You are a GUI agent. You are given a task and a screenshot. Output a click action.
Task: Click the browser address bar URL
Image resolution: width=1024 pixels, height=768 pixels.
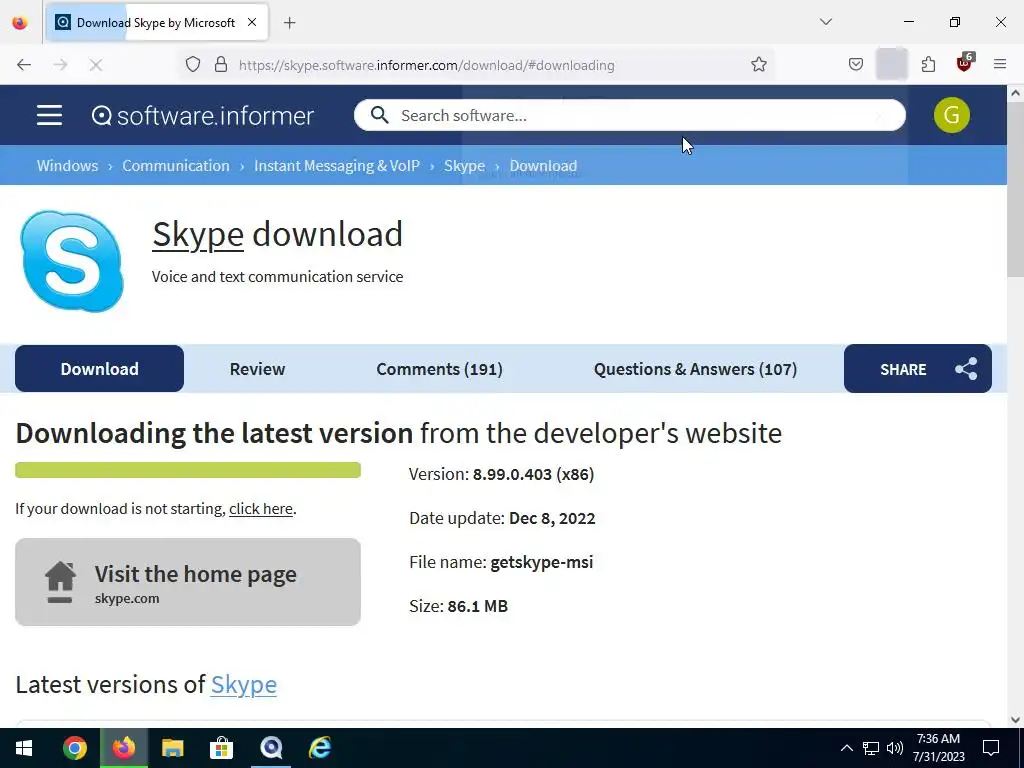426,65
